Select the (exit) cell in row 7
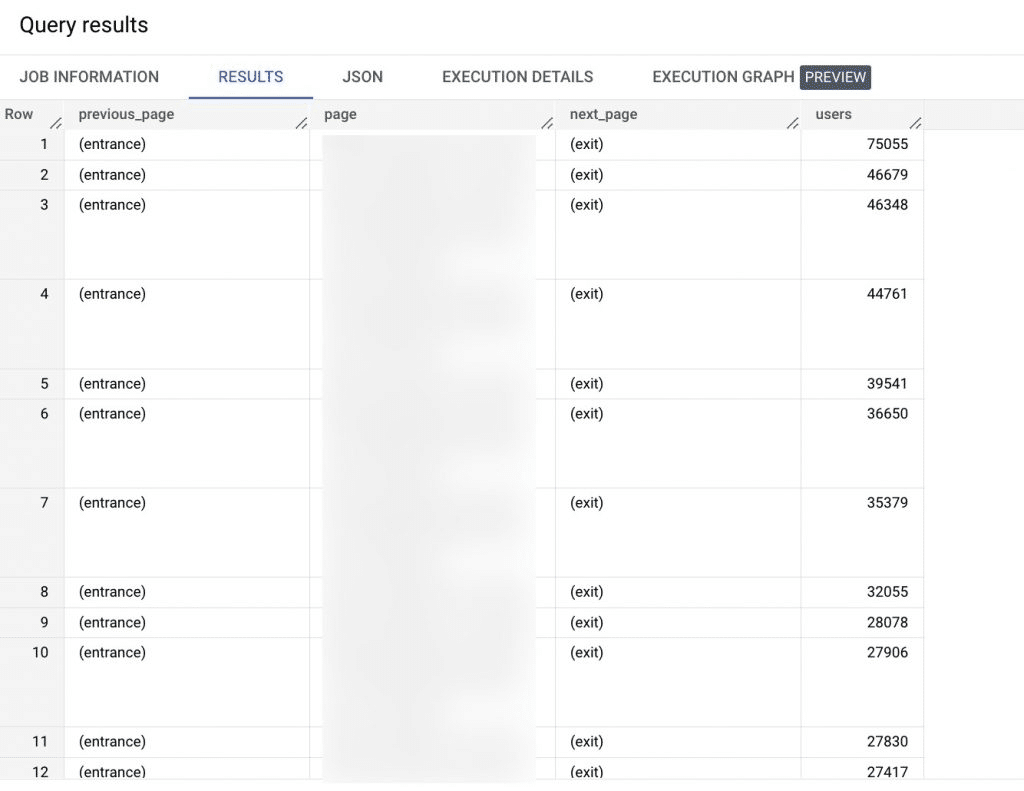Viewport: 1024px width, 791px height. [678, 532]
